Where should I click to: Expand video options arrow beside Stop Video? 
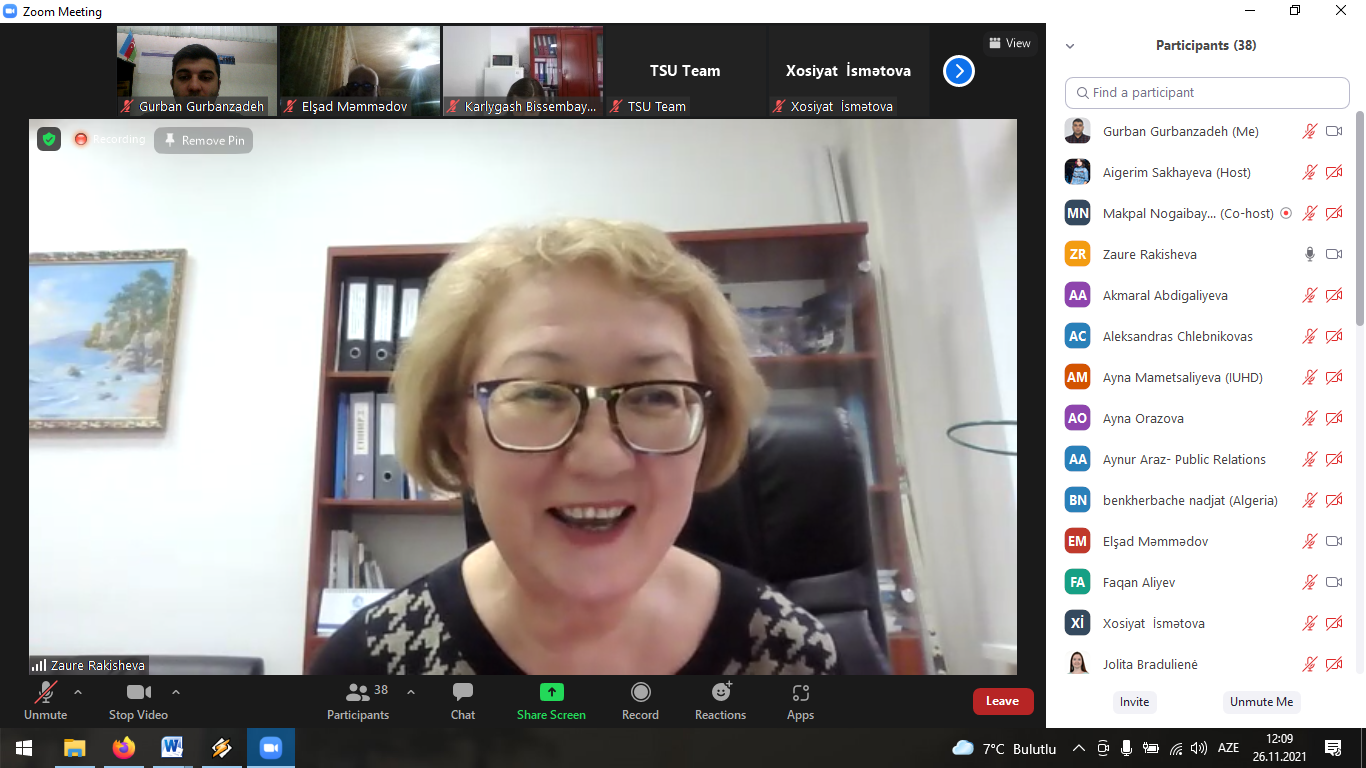[176, 691]
